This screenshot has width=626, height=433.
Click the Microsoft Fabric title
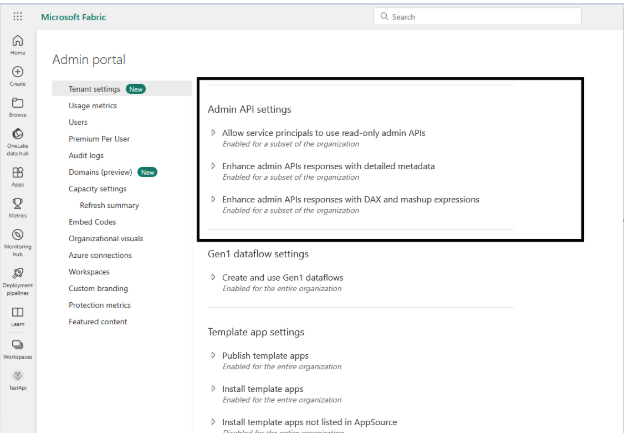click(x=73, y=17)
